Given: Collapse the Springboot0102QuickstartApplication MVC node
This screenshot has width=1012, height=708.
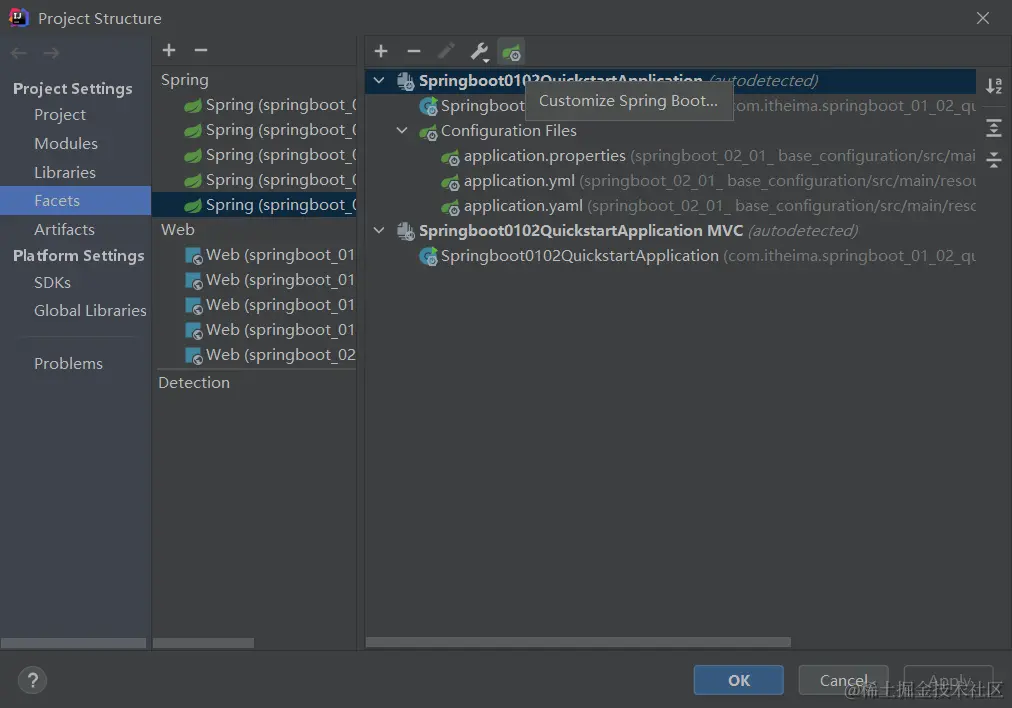Looking at the screenshot, I should [x=379, y=230].
